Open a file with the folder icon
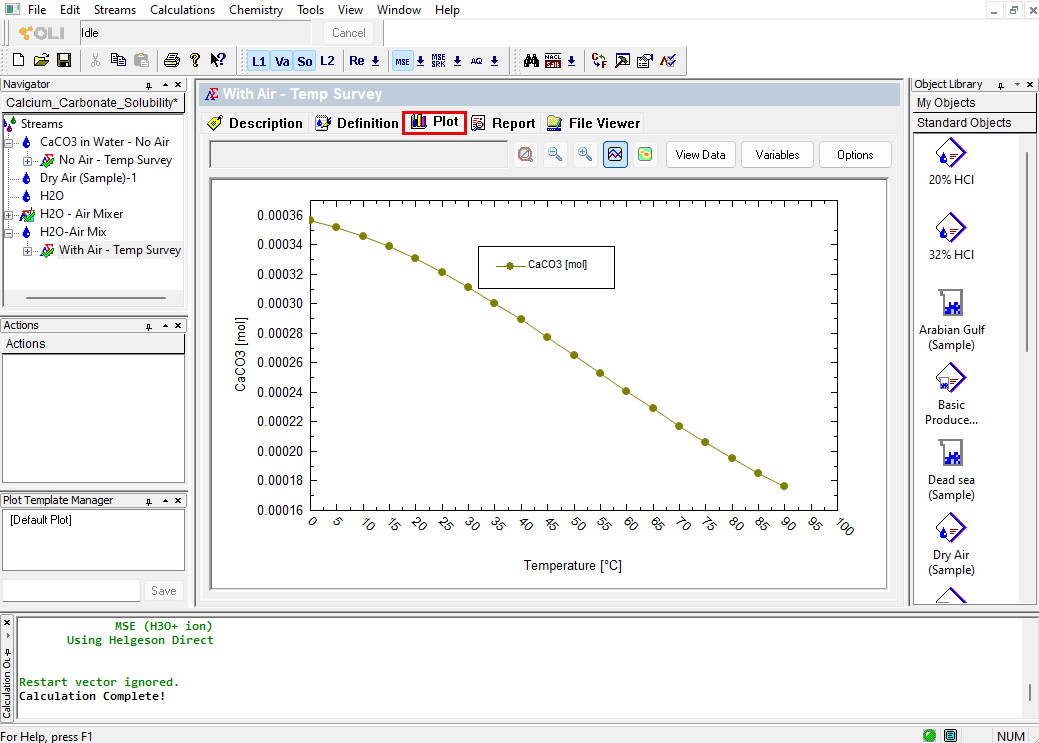Viewport: 1039px width, 743px height. pyautogui.click(x=41, y=60)
